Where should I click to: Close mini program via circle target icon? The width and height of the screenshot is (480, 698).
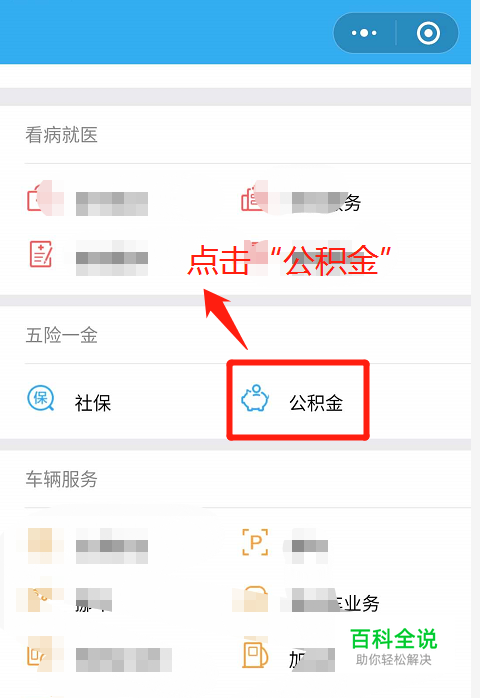tap(428, 33)
